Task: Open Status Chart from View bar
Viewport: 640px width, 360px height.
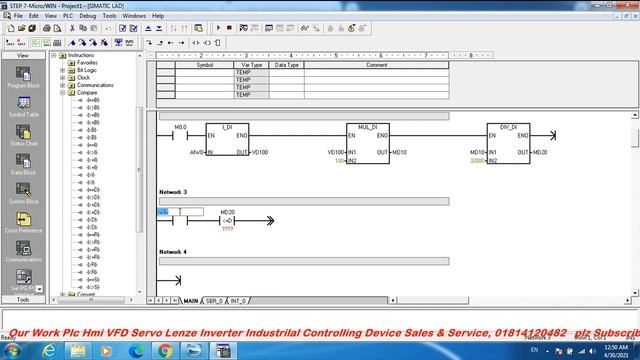Action: click(23, 136)
